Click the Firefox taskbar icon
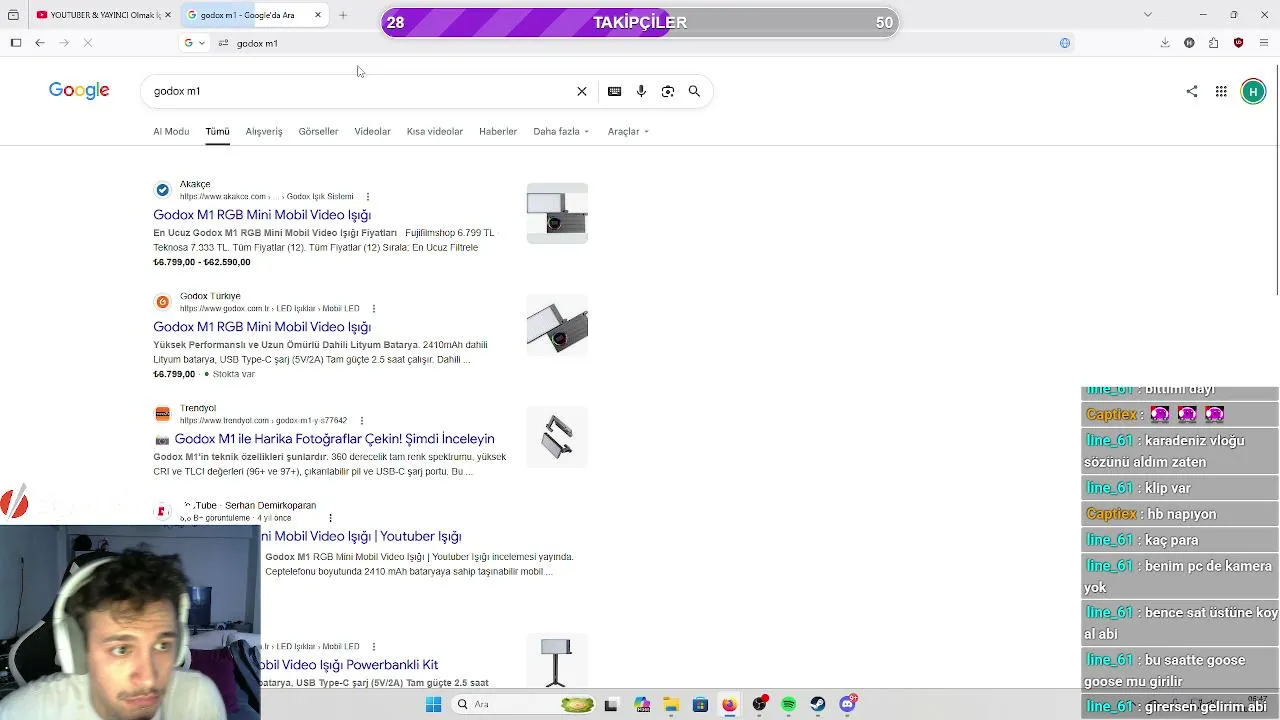This screenshot has height=720, width=1280. (729, 704)
